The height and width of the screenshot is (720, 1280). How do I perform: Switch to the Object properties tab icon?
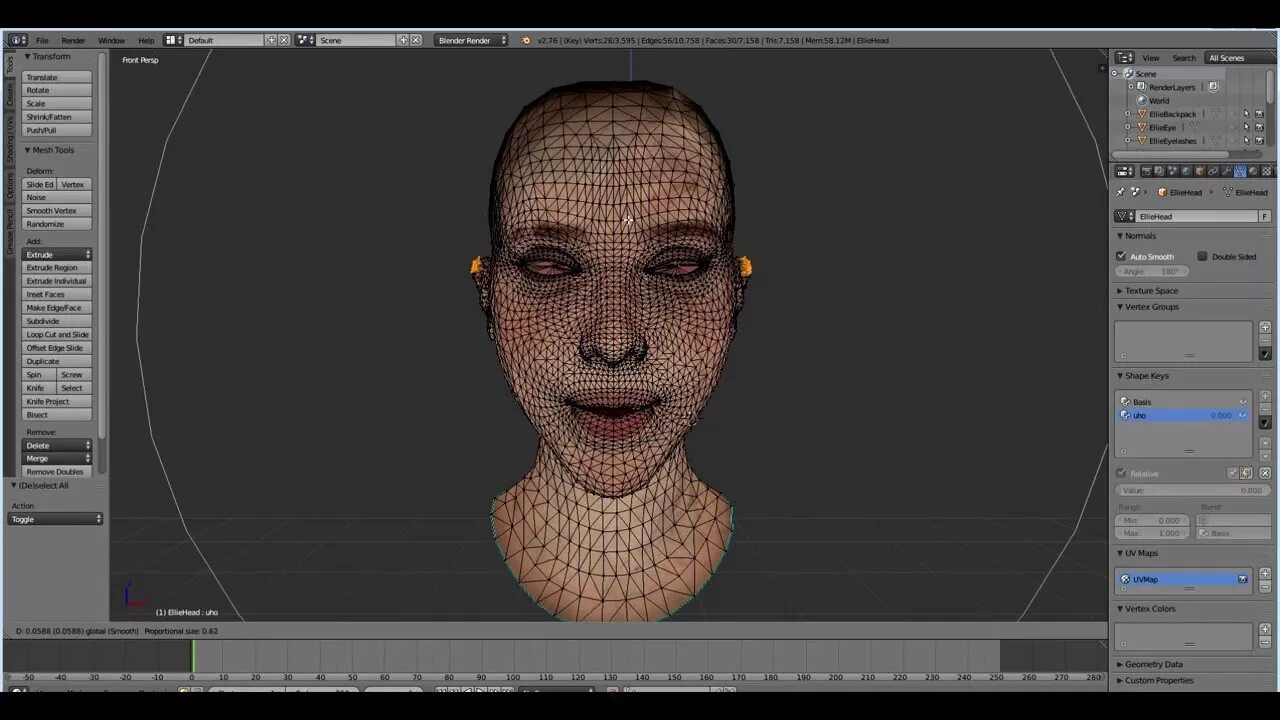click(1199, 172)
